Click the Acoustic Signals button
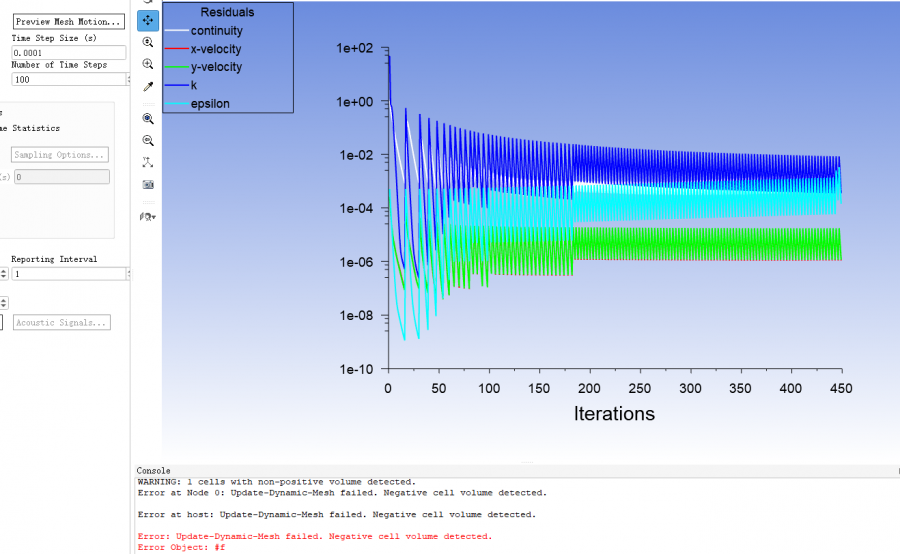The height and width of the screenshot is (554, 900). (x=61, y=323)
